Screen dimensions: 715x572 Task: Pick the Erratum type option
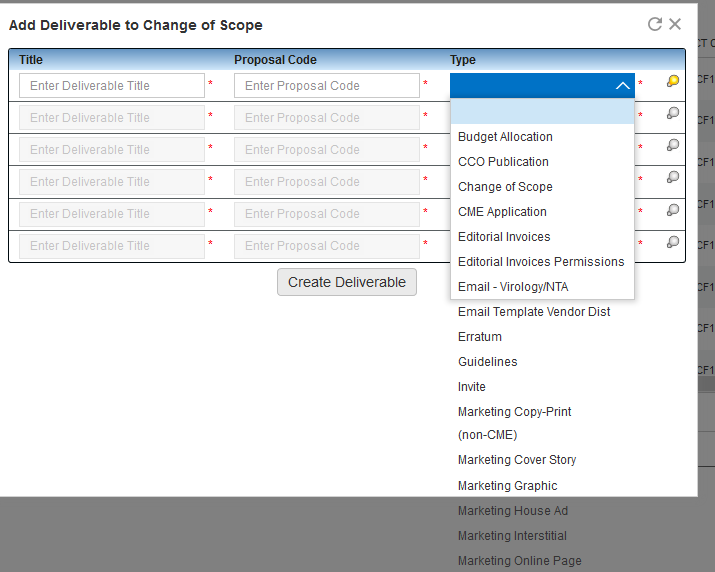[x=477, y=337]
